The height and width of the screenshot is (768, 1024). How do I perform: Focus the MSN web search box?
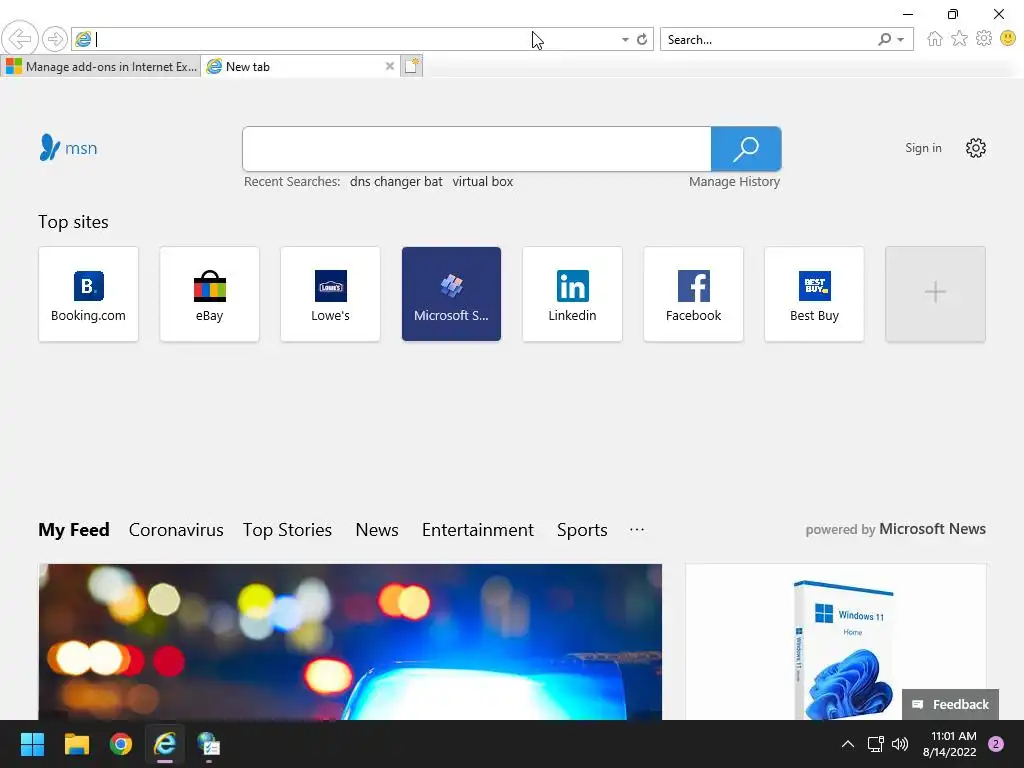pyautogui.click(x=477, y=149)
